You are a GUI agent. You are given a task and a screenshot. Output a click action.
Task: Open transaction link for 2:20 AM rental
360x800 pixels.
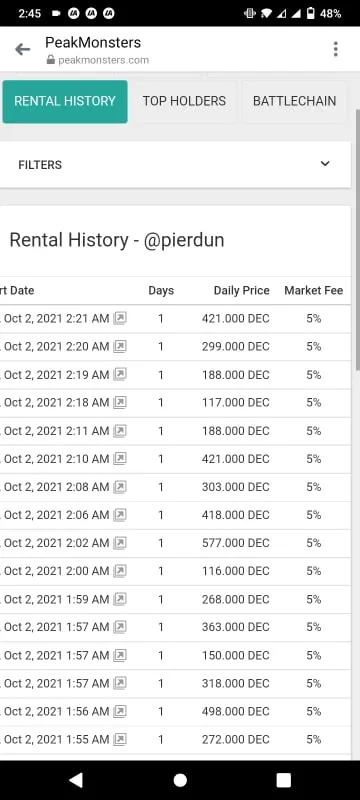pos(120,346)
